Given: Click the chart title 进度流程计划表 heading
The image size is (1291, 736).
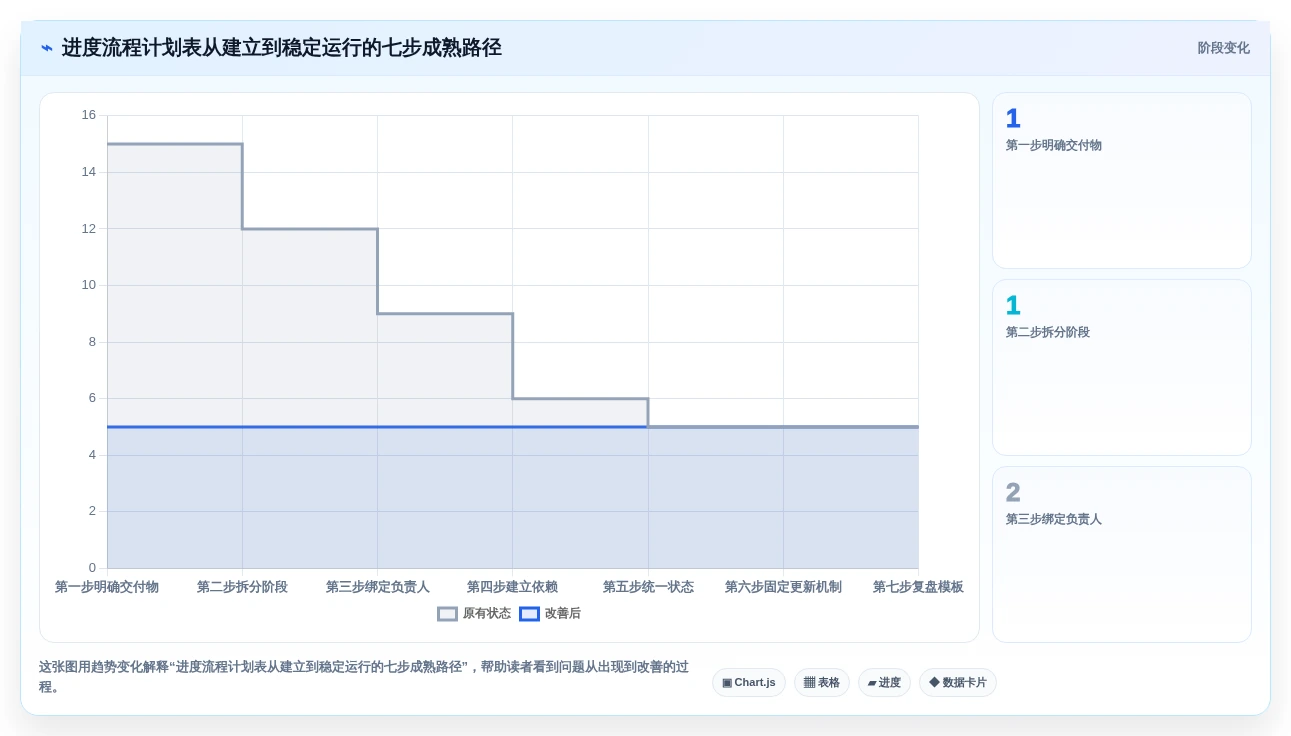Looking at the screenshot, I should click(x=281, y=48).
